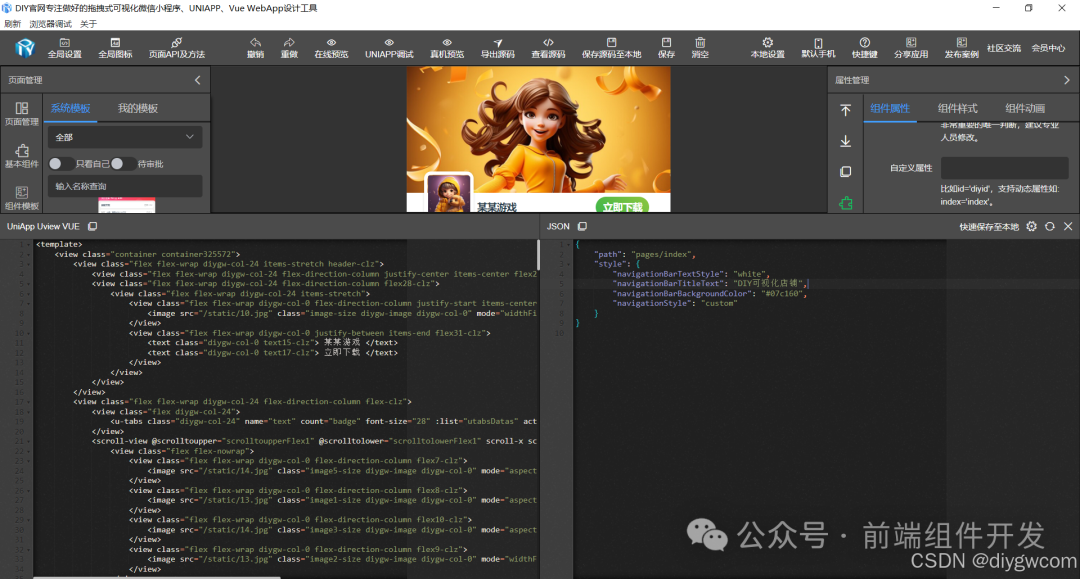Open the 浏览器调试 menu
1080x579 pixels.
click(x=50, y=24)
